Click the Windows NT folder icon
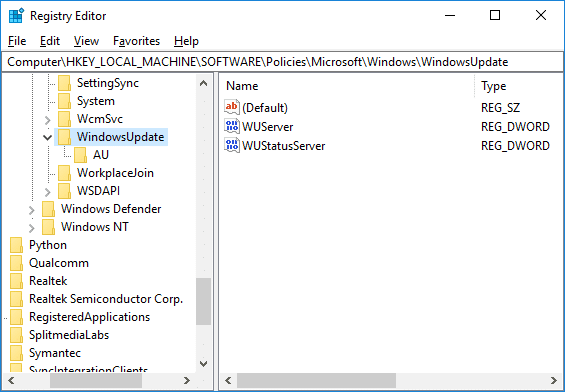565x392 pixels. (x=48, y=227)
